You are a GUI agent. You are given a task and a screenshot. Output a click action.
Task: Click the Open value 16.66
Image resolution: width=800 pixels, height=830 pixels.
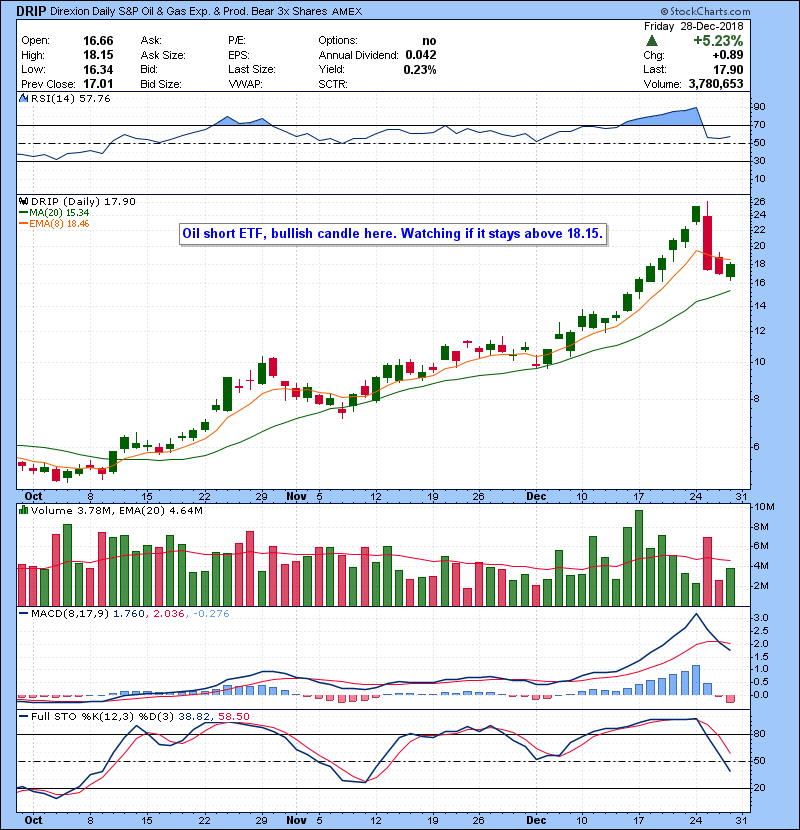(x=98, y=41)
